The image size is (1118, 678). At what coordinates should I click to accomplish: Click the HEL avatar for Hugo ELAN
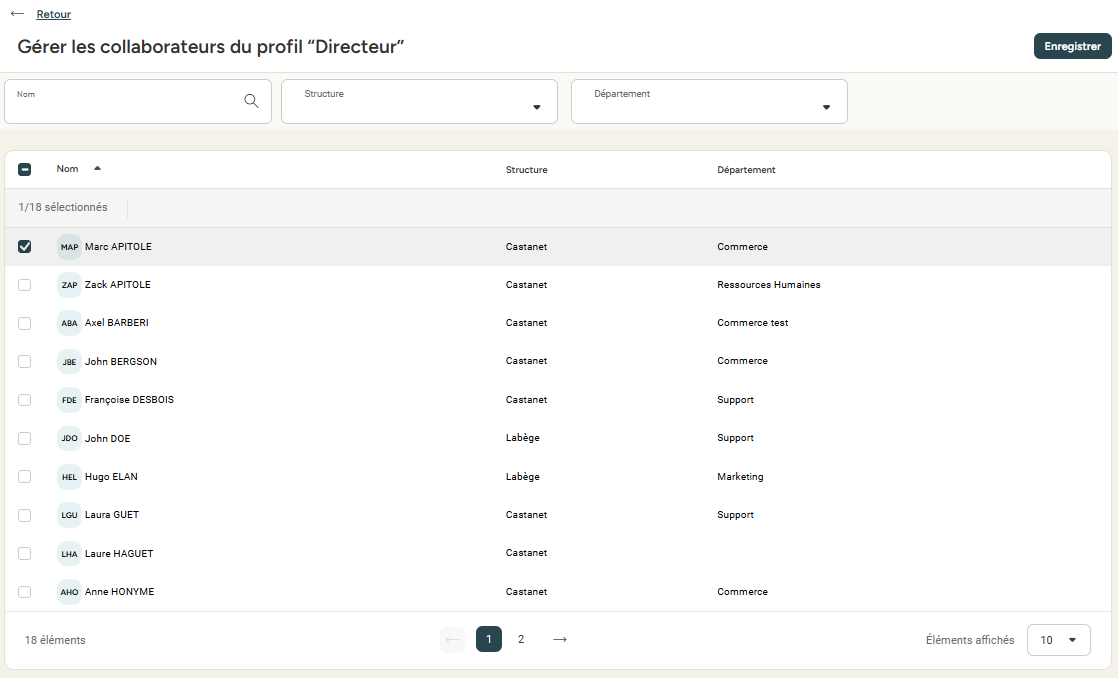pyautogui.click(x=69, y=477)
